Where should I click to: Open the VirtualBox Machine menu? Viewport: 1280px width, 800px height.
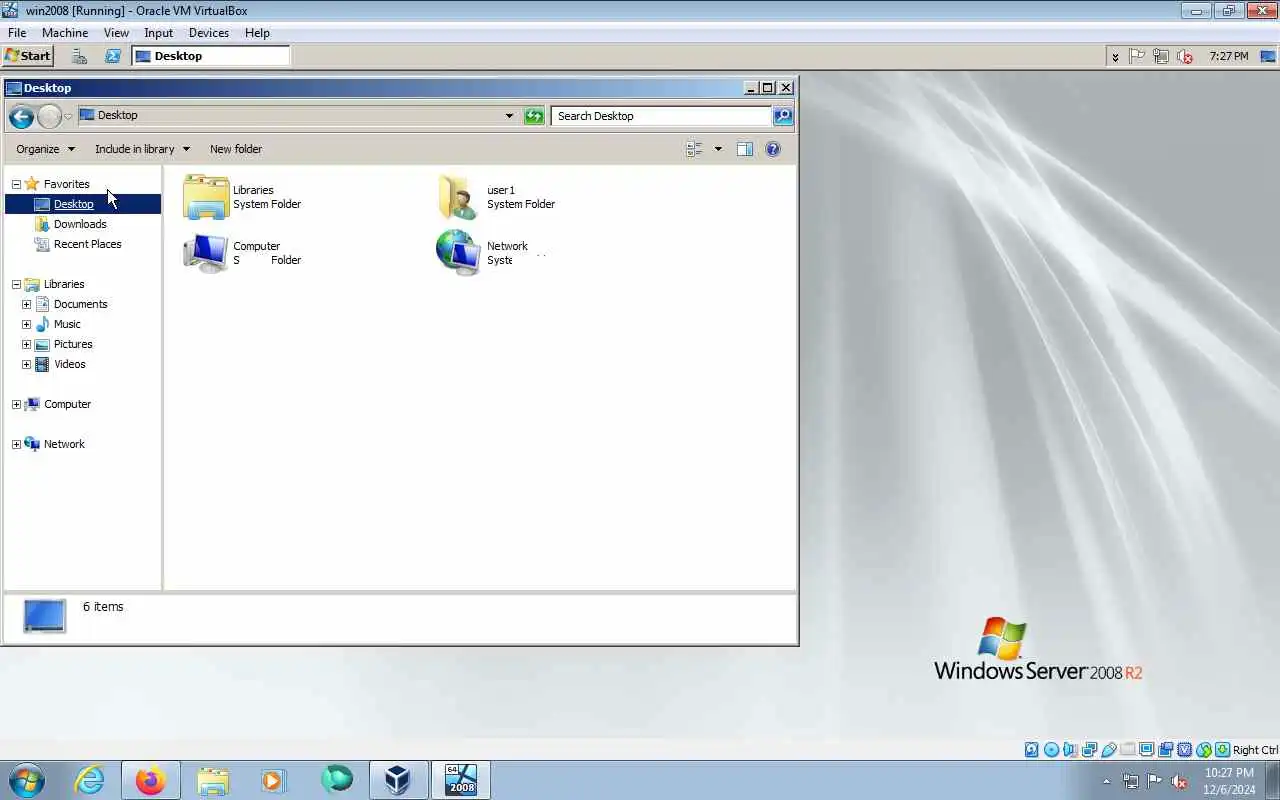[x=65, y=33]
